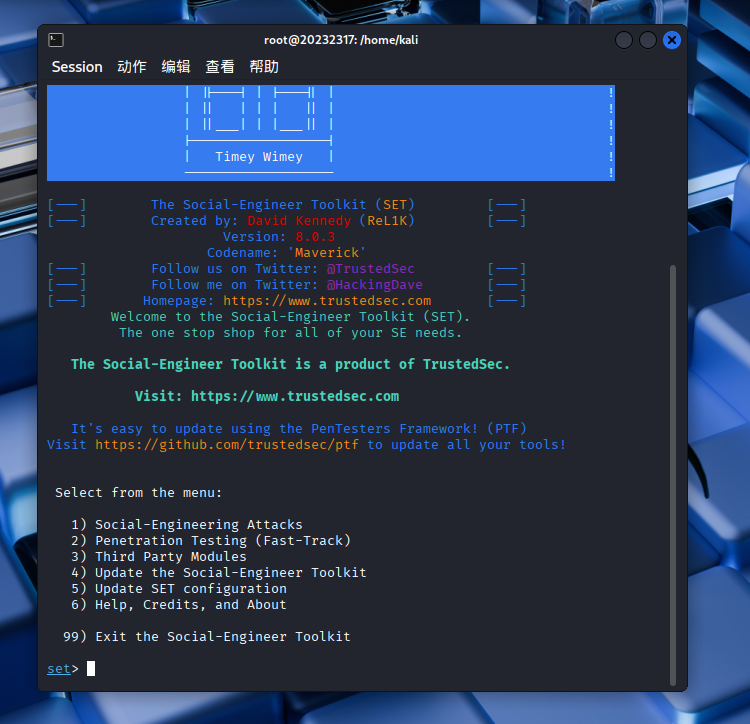Click the terminal icon in the title bar
Viewport: 750px width, 724px height.
56,40
